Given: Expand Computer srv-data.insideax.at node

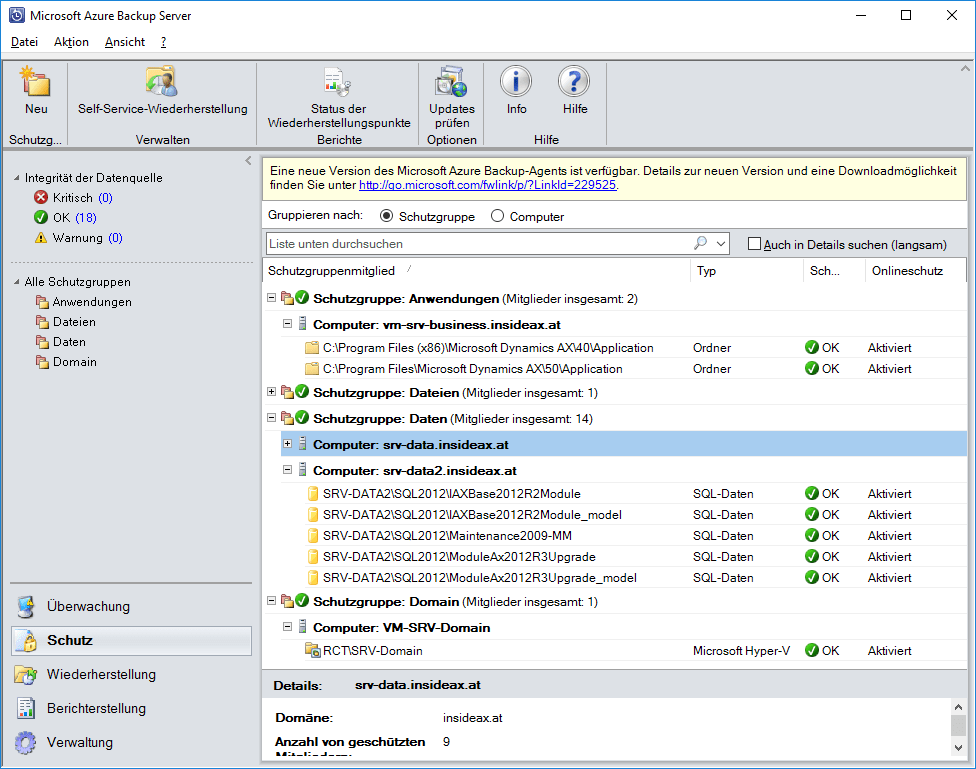Looking at the screenshot, I should click(x=288, y=444).
